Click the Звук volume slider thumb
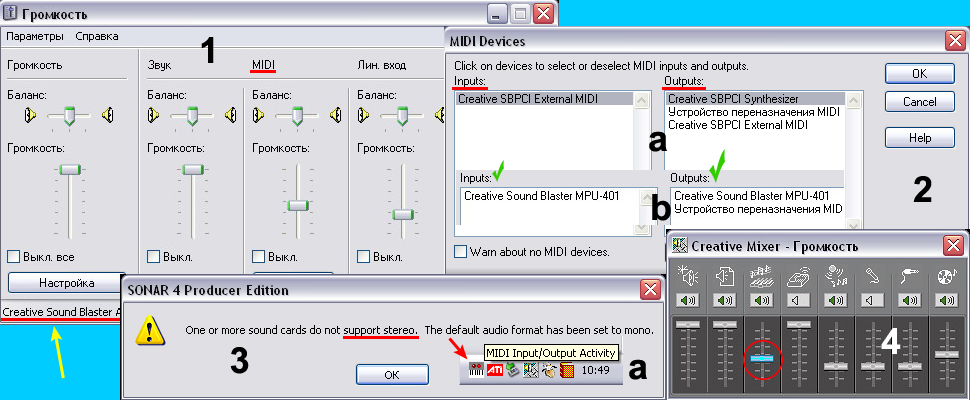 [x=193, y=169]
